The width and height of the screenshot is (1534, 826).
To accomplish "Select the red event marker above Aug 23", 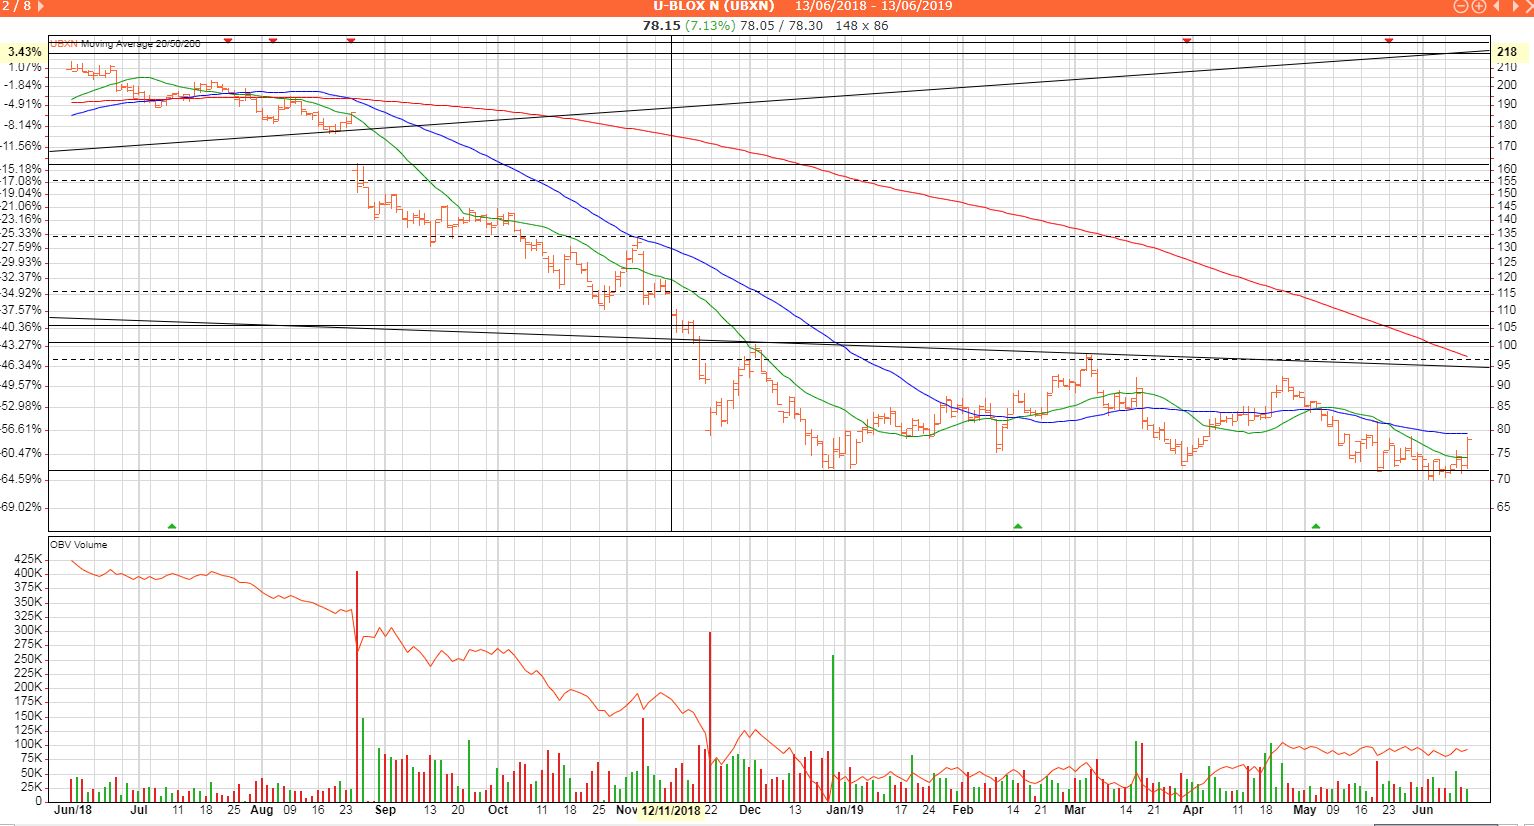I will coord(350,40).
